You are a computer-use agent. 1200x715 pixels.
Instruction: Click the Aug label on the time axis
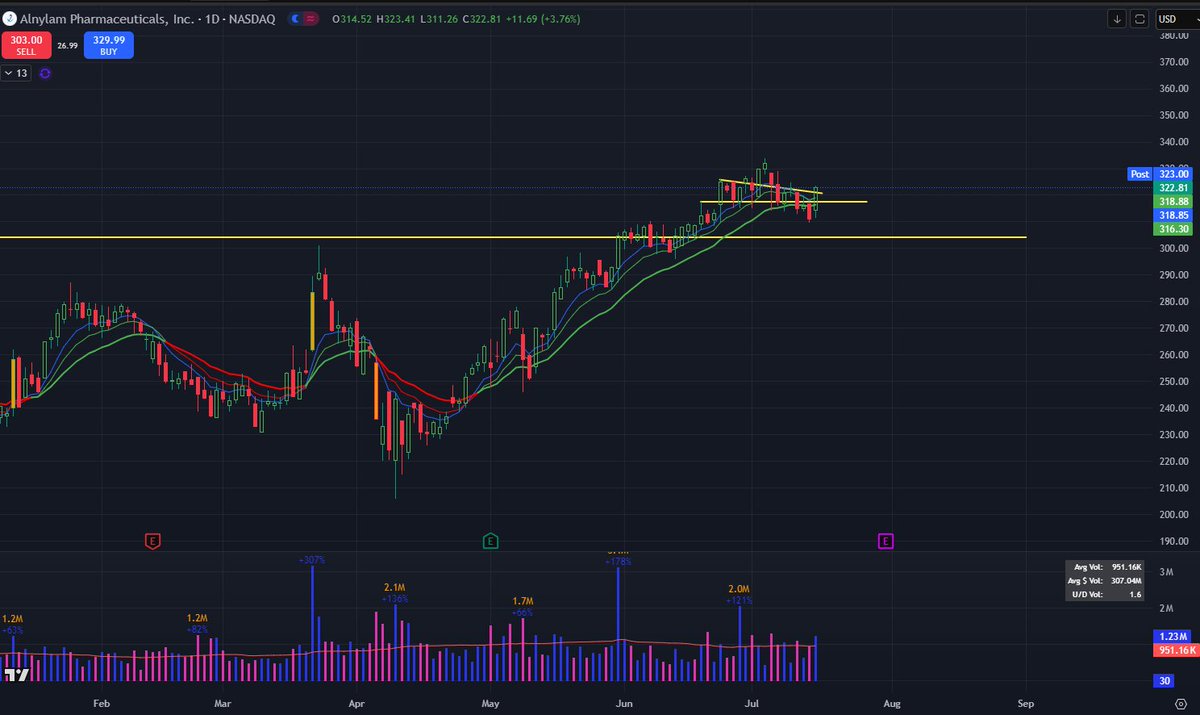tap(893, 703)
